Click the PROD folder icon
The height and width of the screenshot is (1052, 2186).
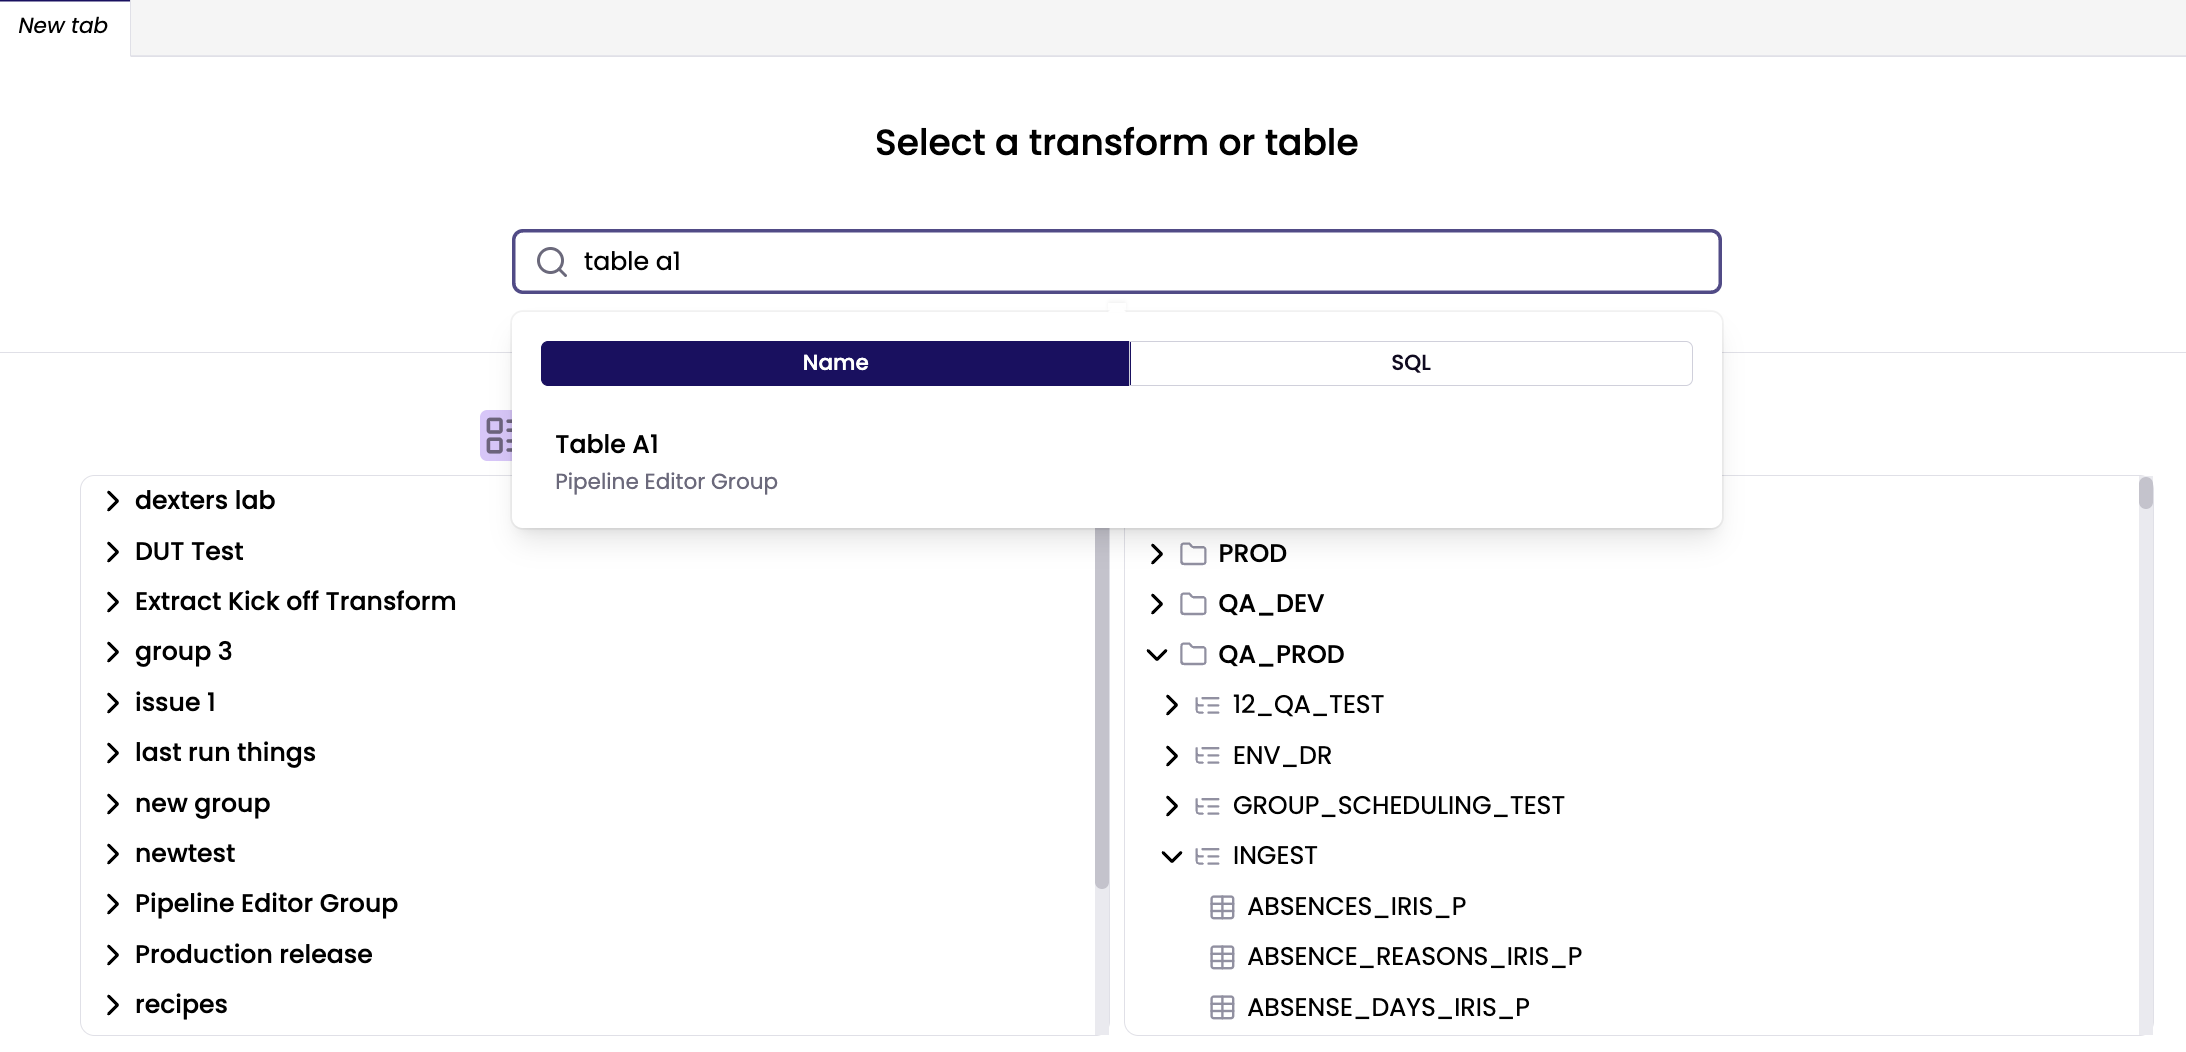[x=1193, y=553]
